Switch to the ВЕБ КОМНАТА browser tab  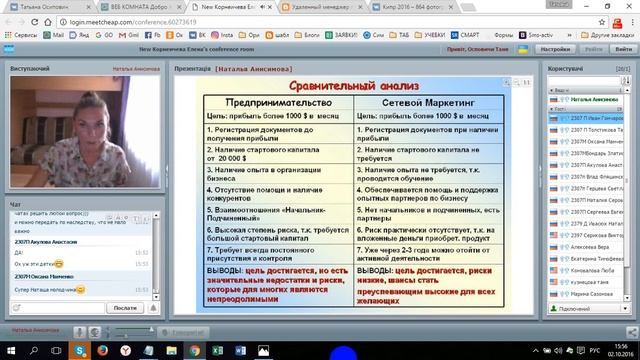pyautogui.click(x=141, y=7)
